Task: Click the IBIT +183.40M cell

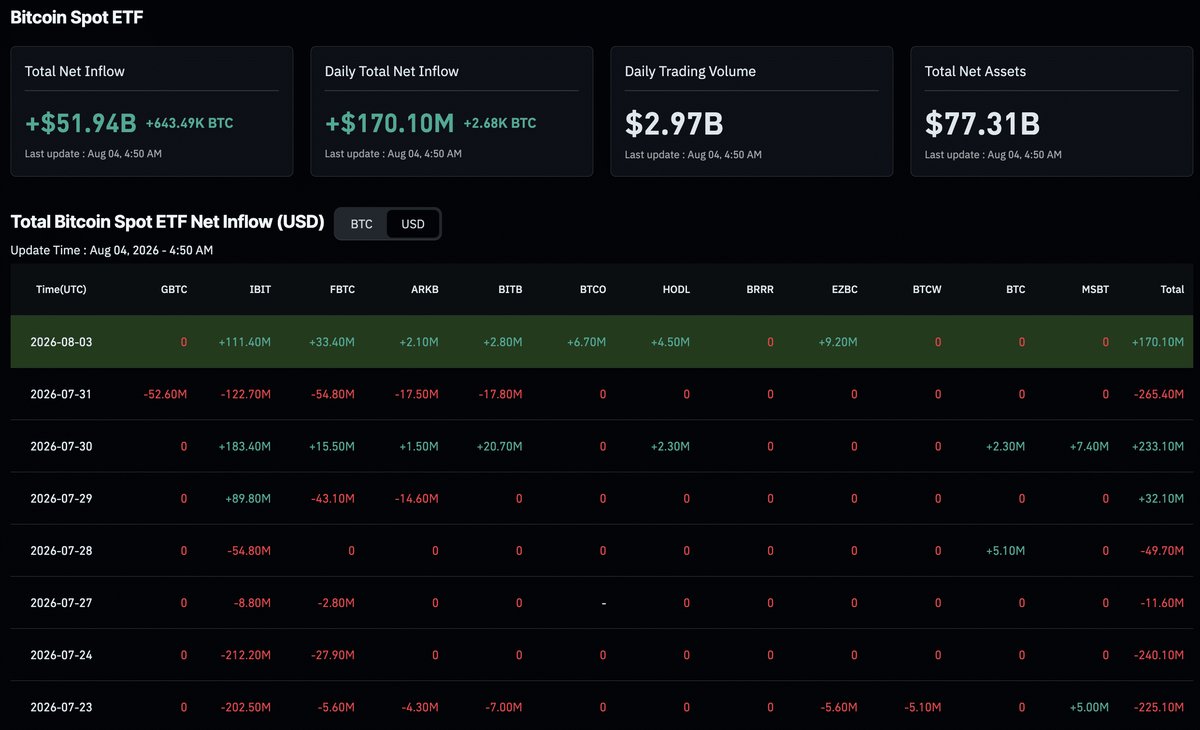Action: tap(245, 446)
